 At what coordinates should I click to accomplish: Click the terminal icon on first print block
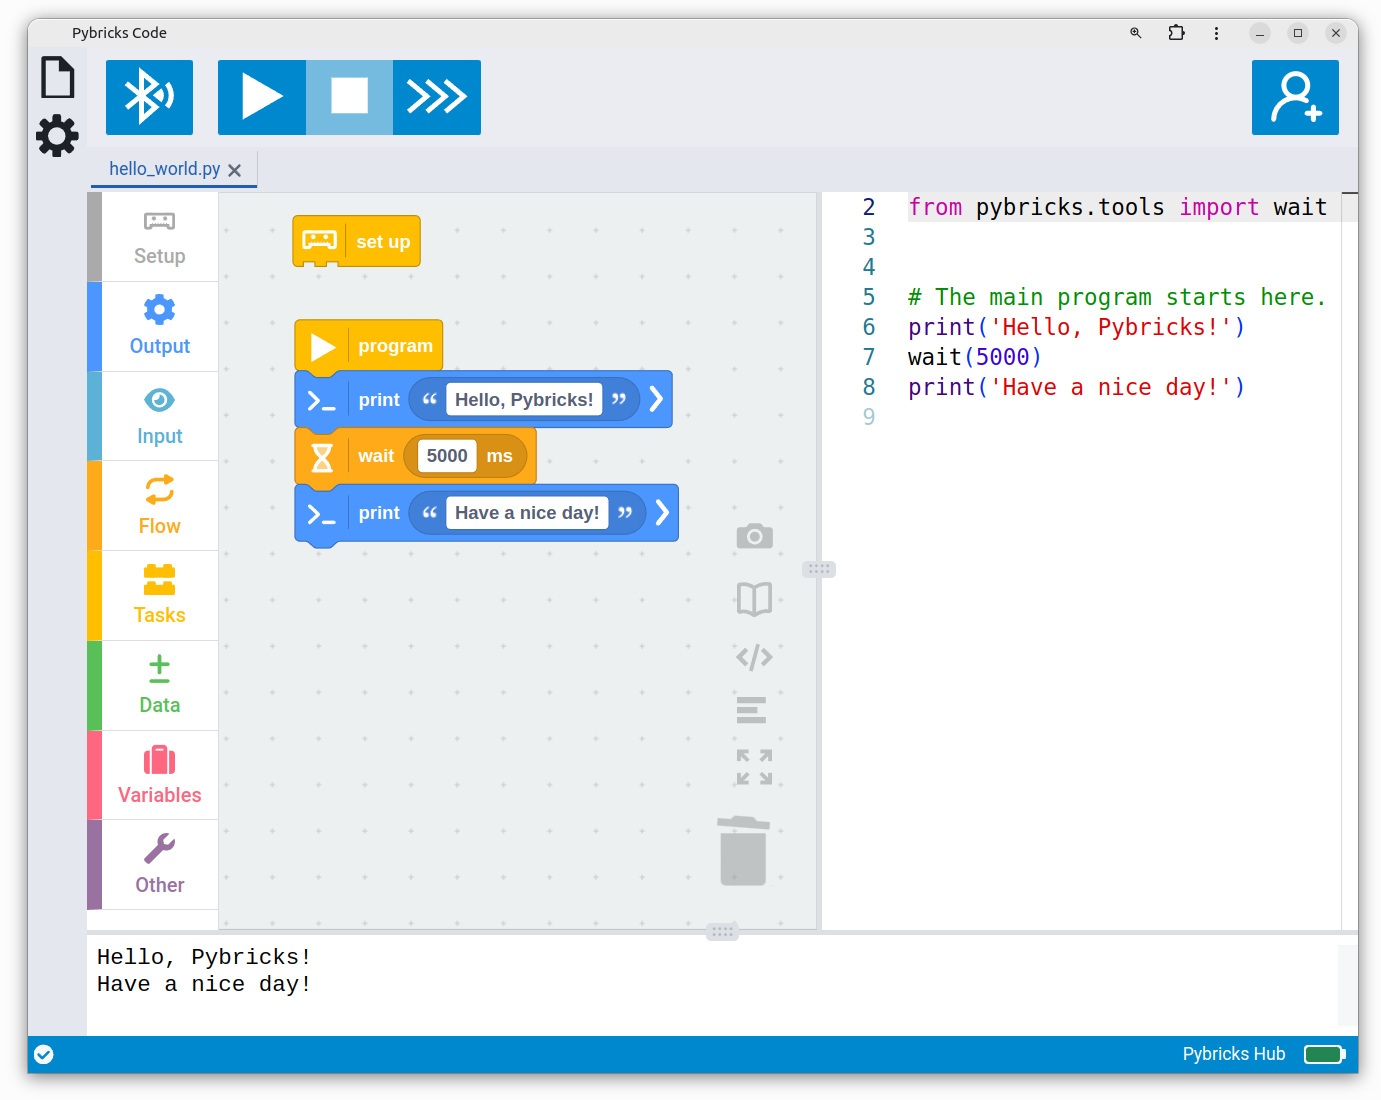click(x=321, y=401)
